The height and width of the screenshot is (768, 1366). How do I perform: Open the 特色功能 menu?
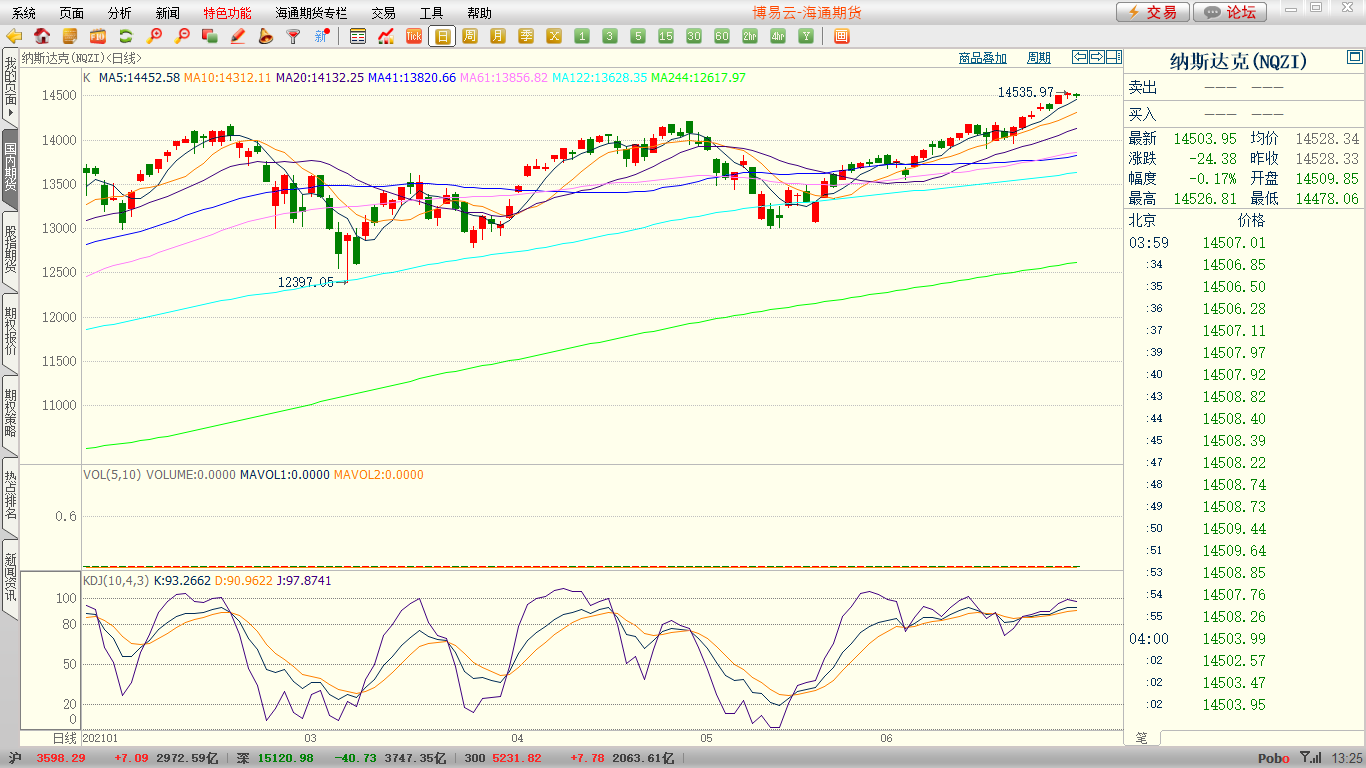click(227, 13)
